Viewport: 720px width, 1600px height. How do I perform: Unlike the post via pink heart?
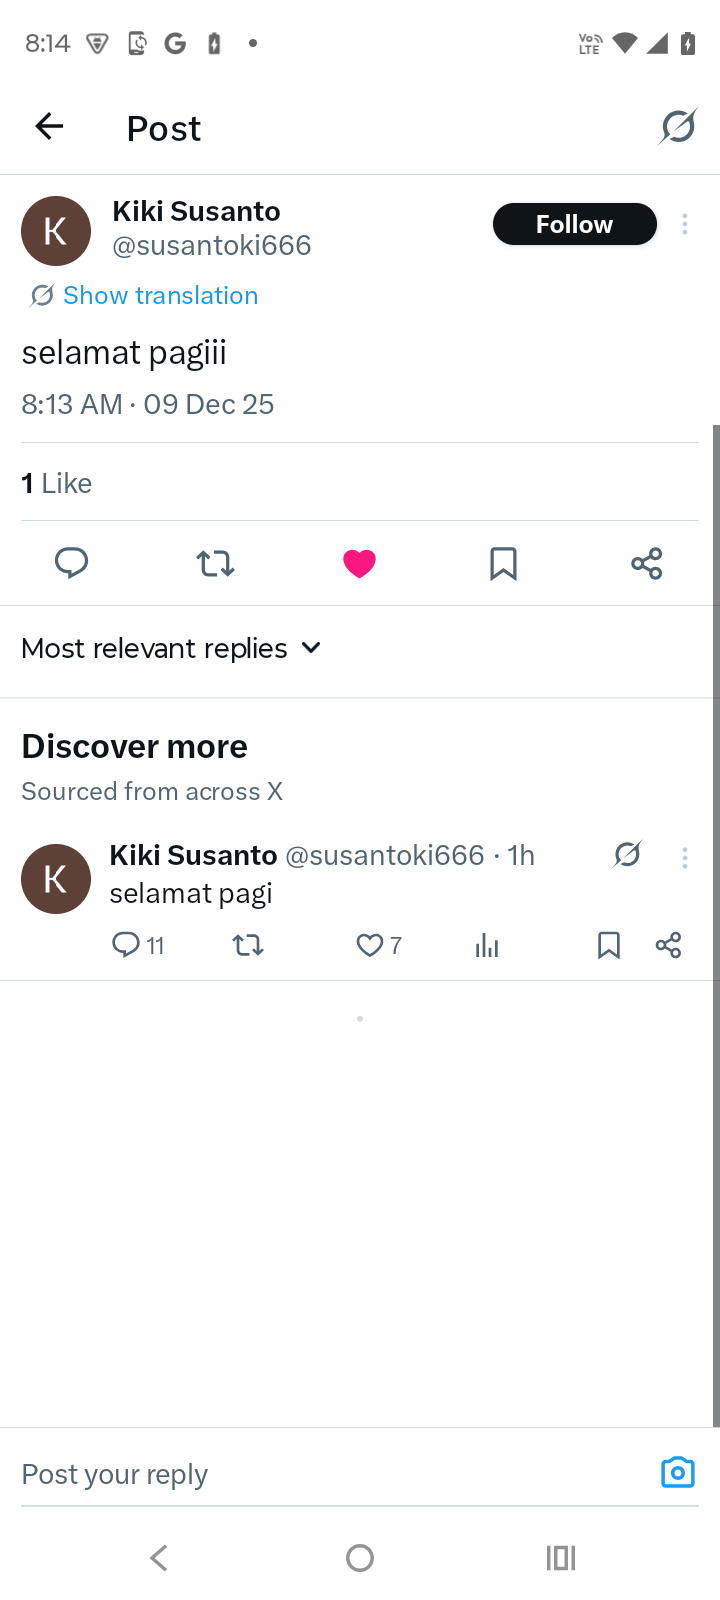359,563
